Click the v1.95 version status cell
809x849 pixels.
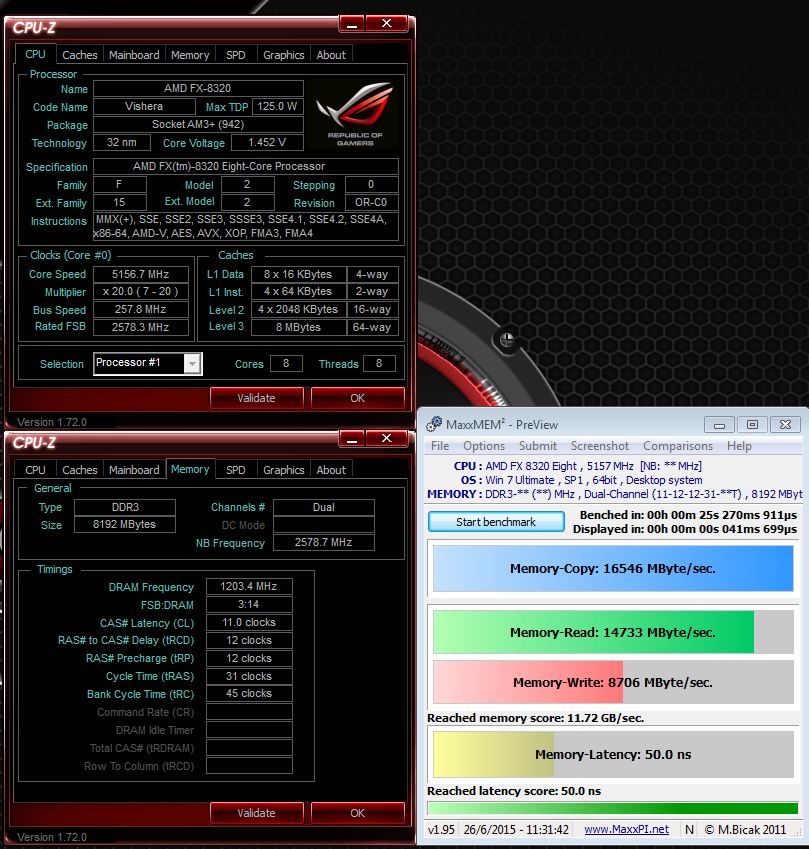[x=441, y=830]
